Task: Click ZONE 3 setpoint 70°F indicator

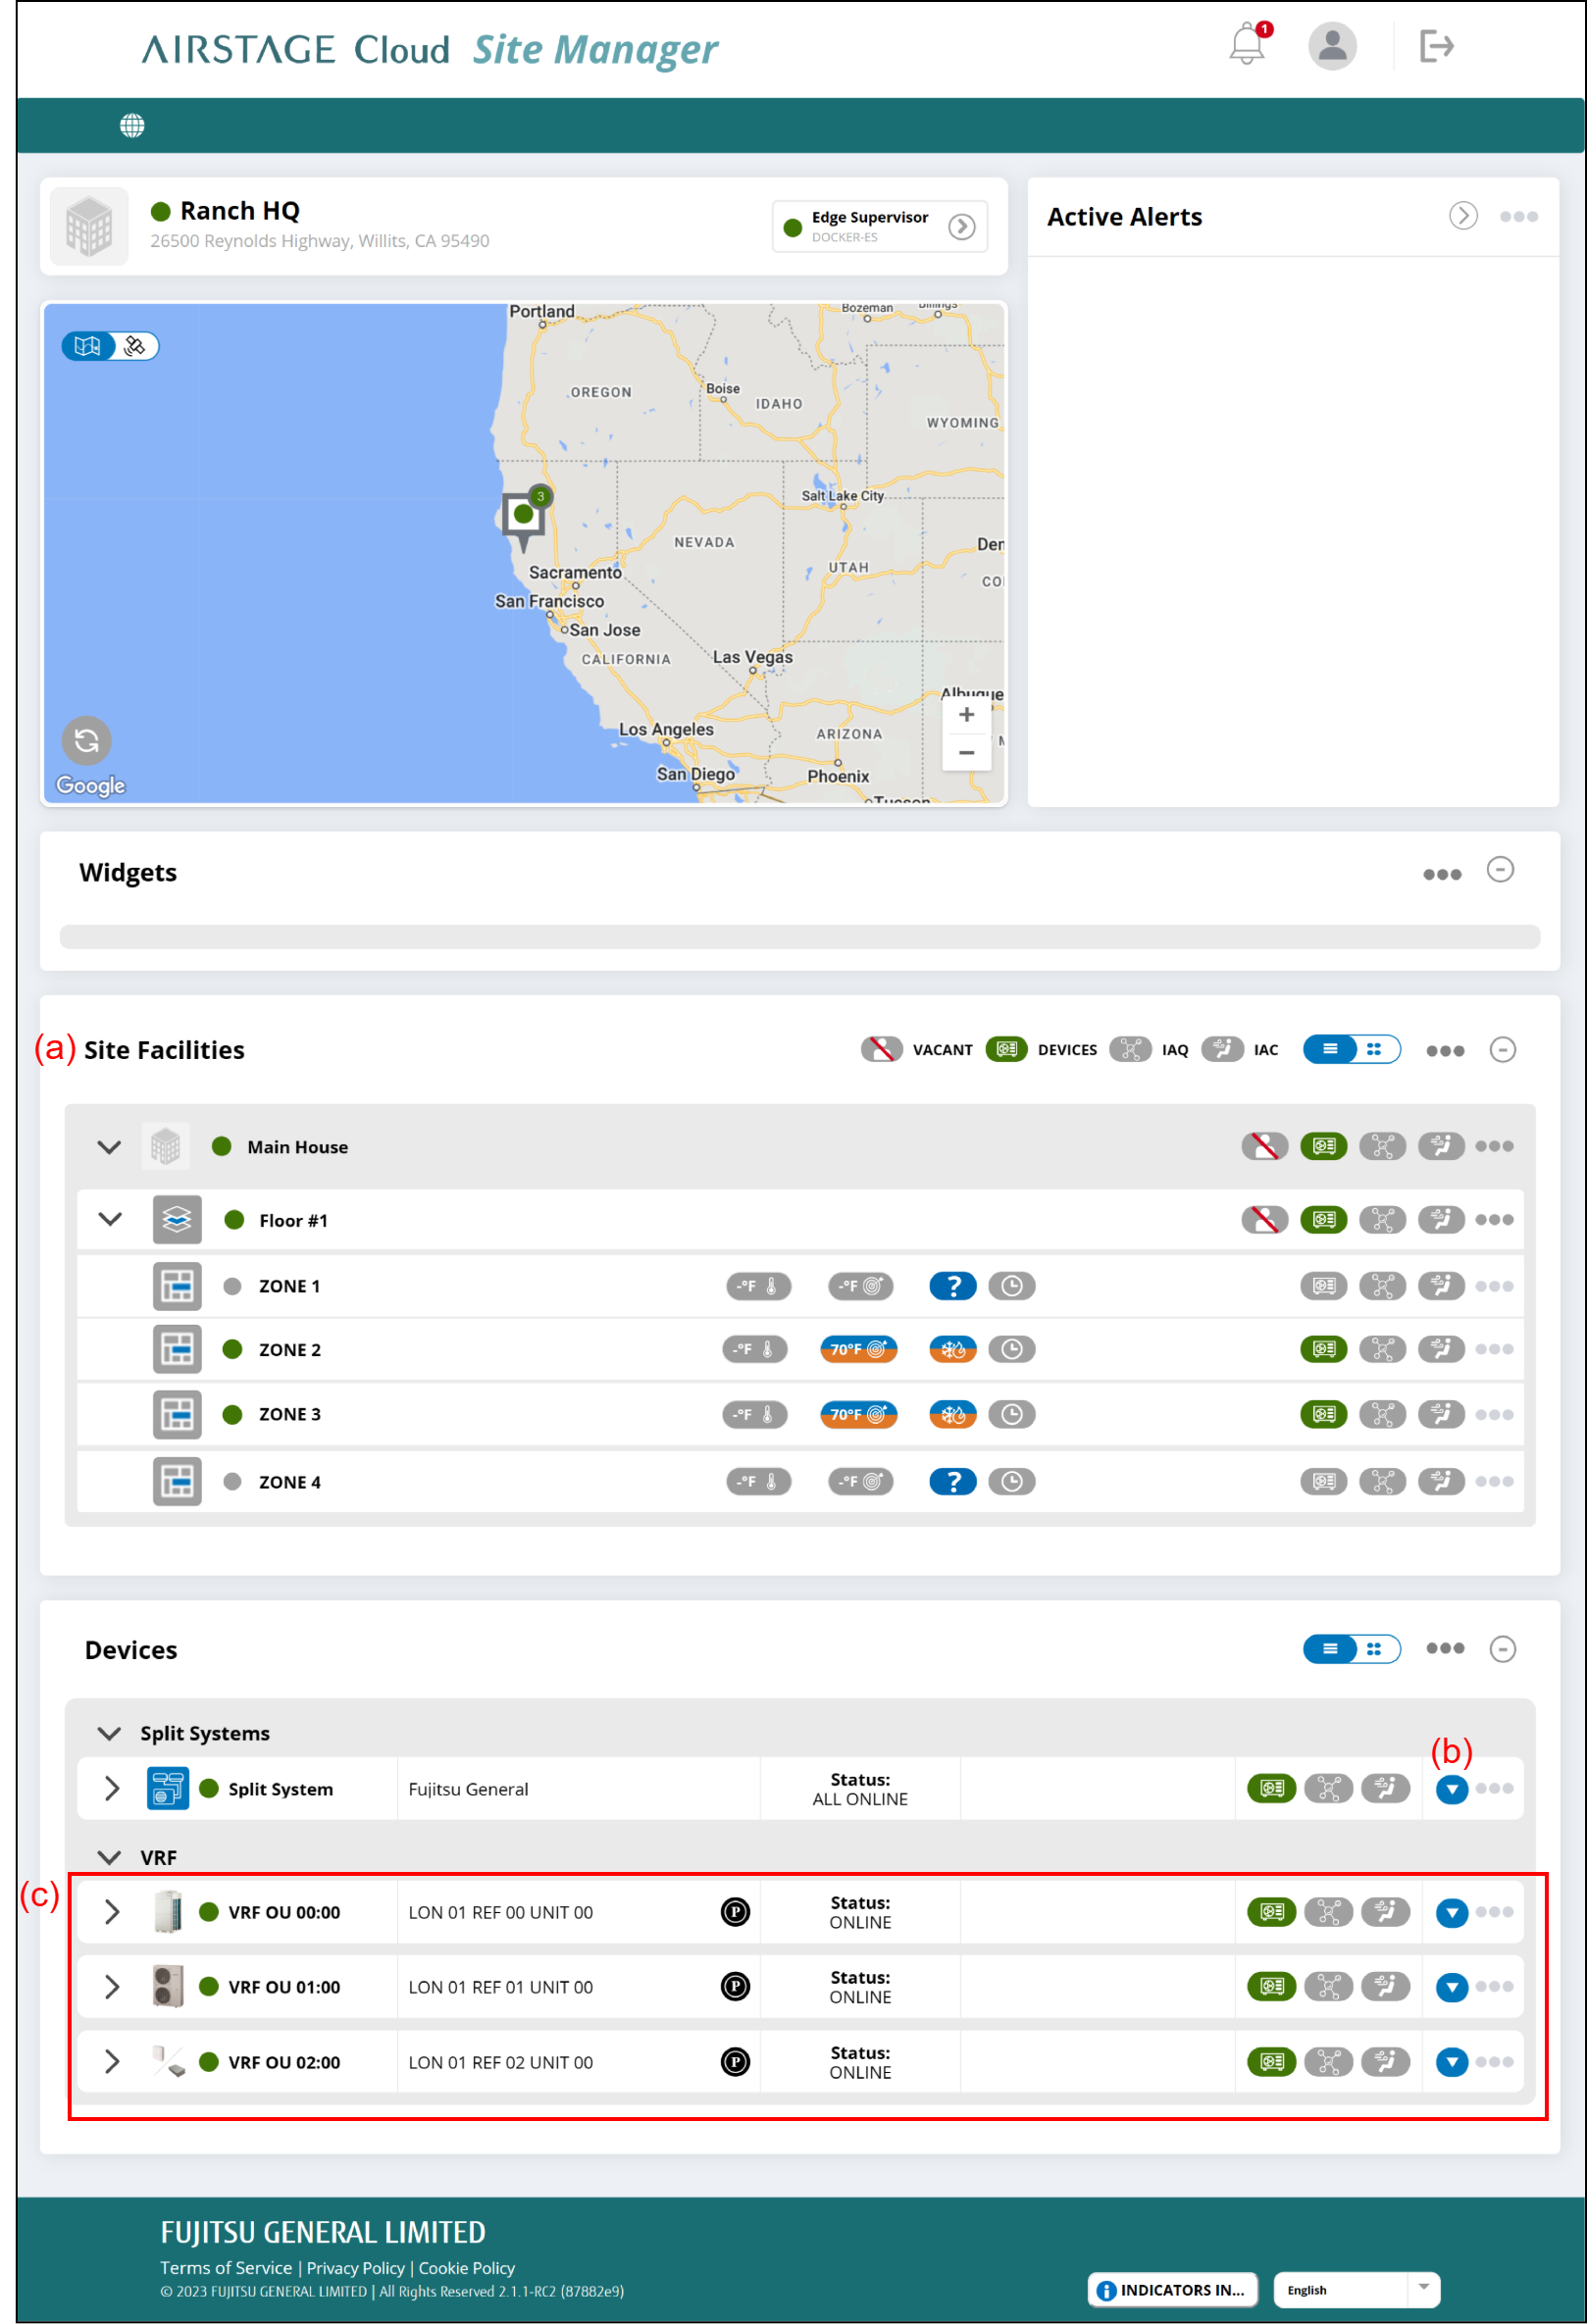Action: 858,1415
